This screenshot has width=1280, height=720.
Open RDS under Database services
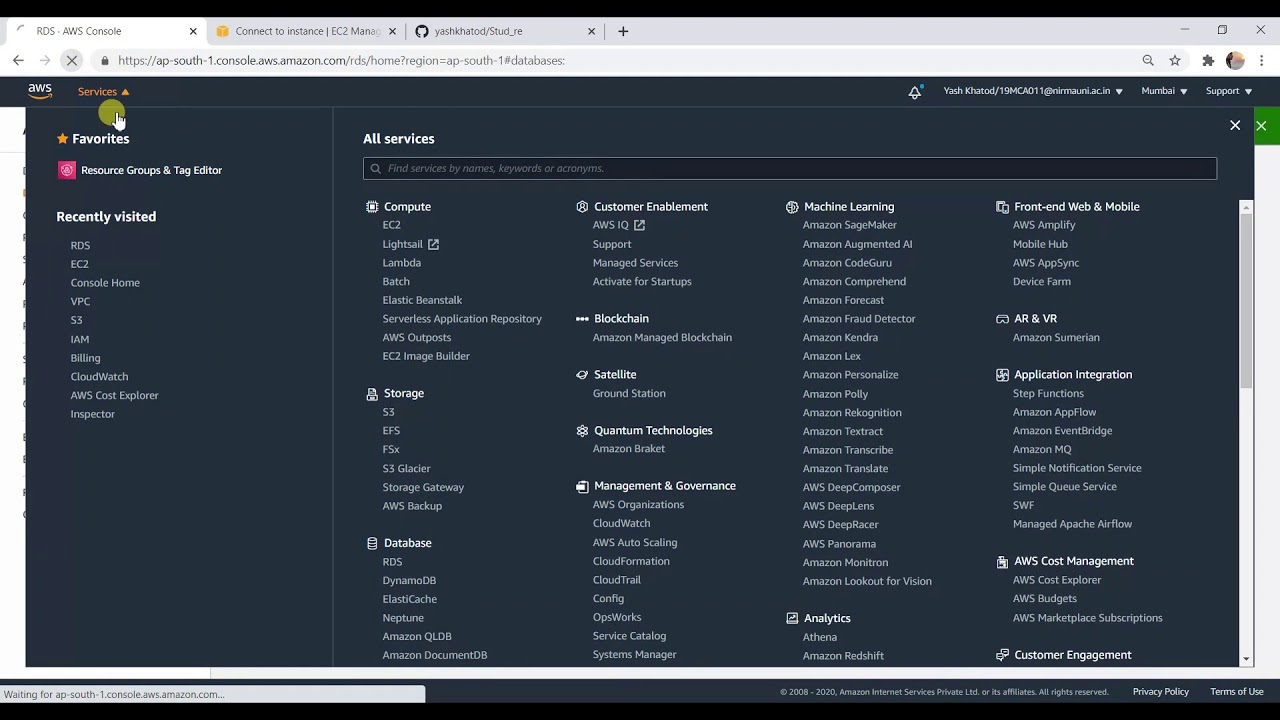click(x=392, y=562)
